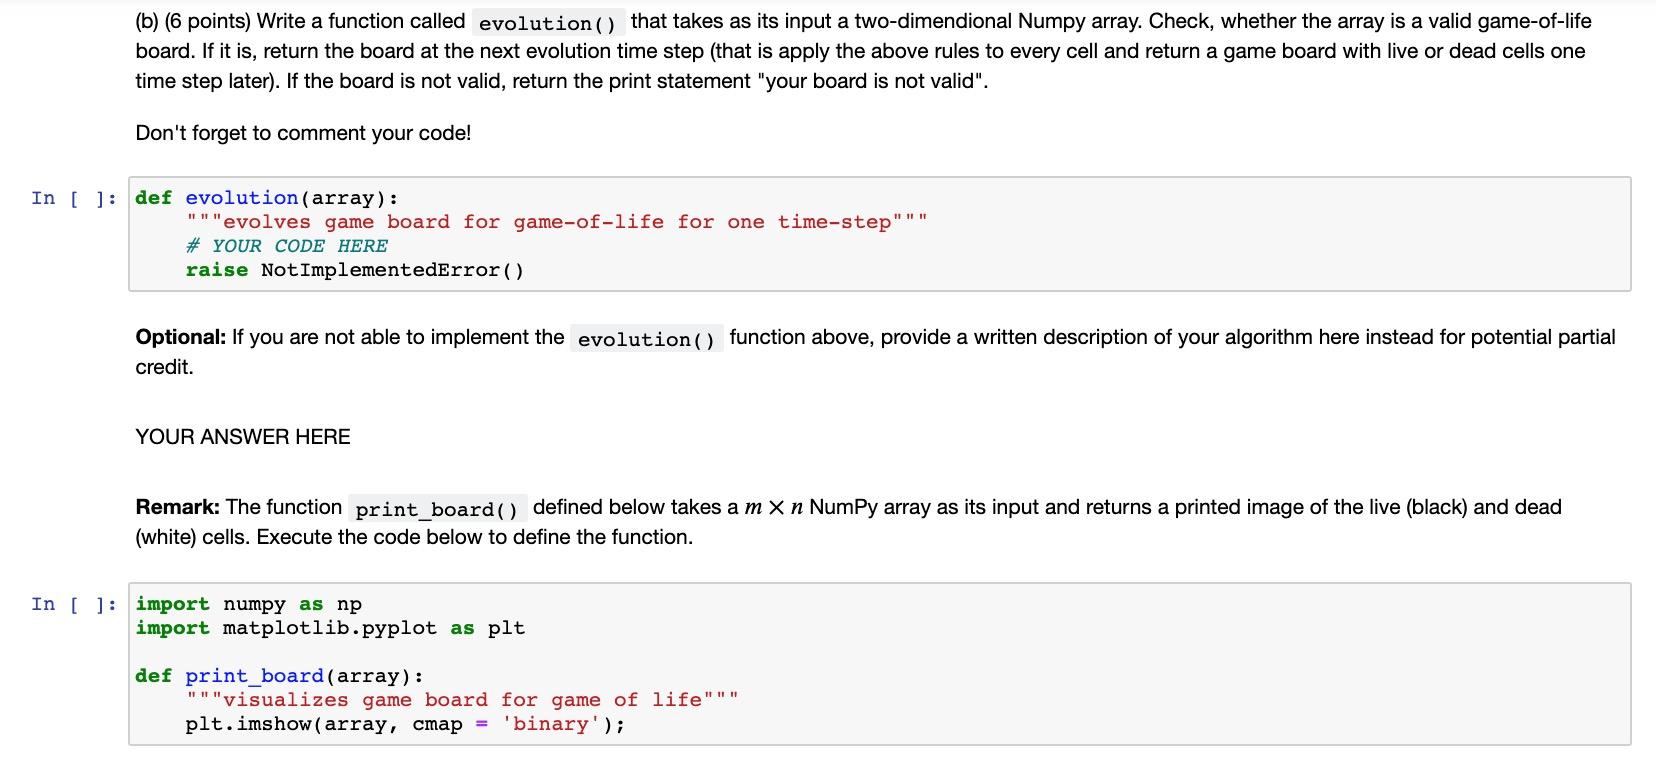Click 'def print_board(array):' line
The image size is (1656, 774).
tap(280, 676)
